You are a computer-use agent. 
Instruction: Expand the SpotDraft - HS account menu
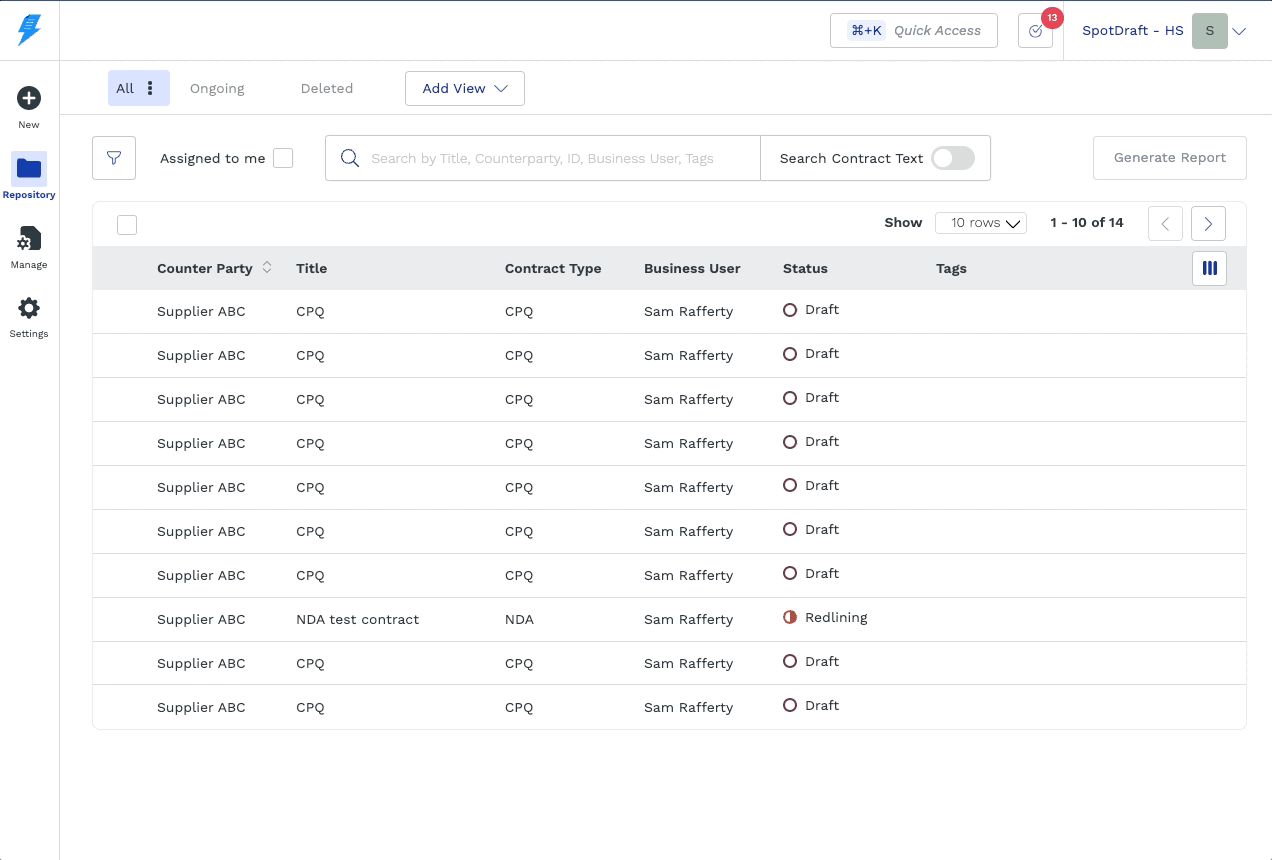1238,31
